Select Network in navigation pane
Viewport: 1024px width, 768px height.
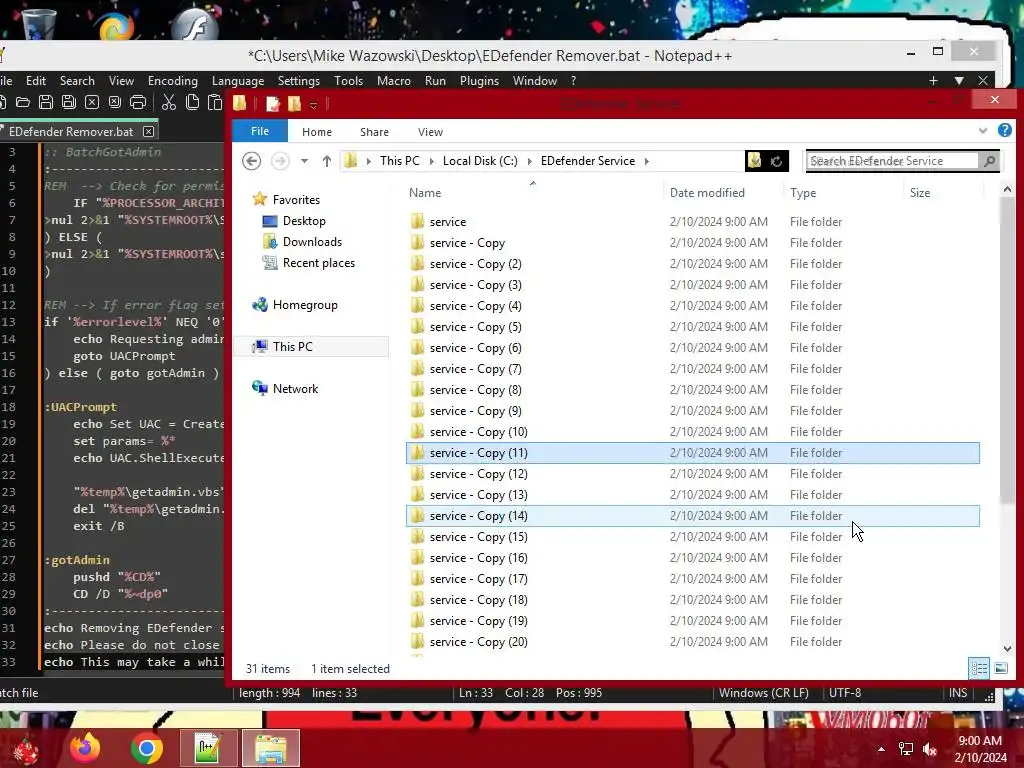click(x=295, y=389)
